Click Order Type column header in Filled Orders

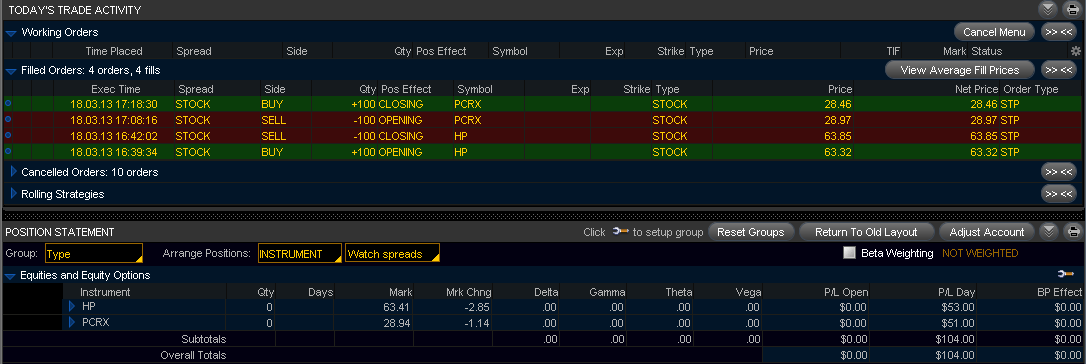click(1031, 89)
